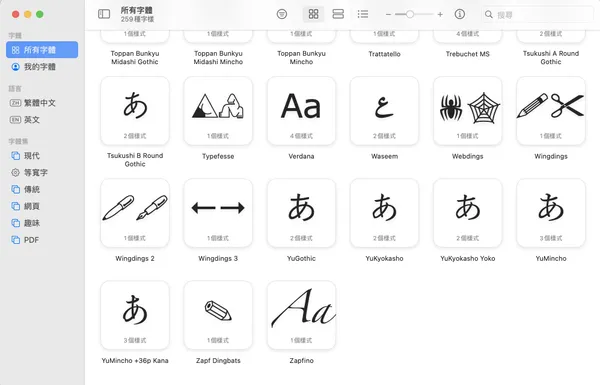This screenshot has width=600, height=385.
Task: Open the 傳統 font collection
Action: click(42, 189)
